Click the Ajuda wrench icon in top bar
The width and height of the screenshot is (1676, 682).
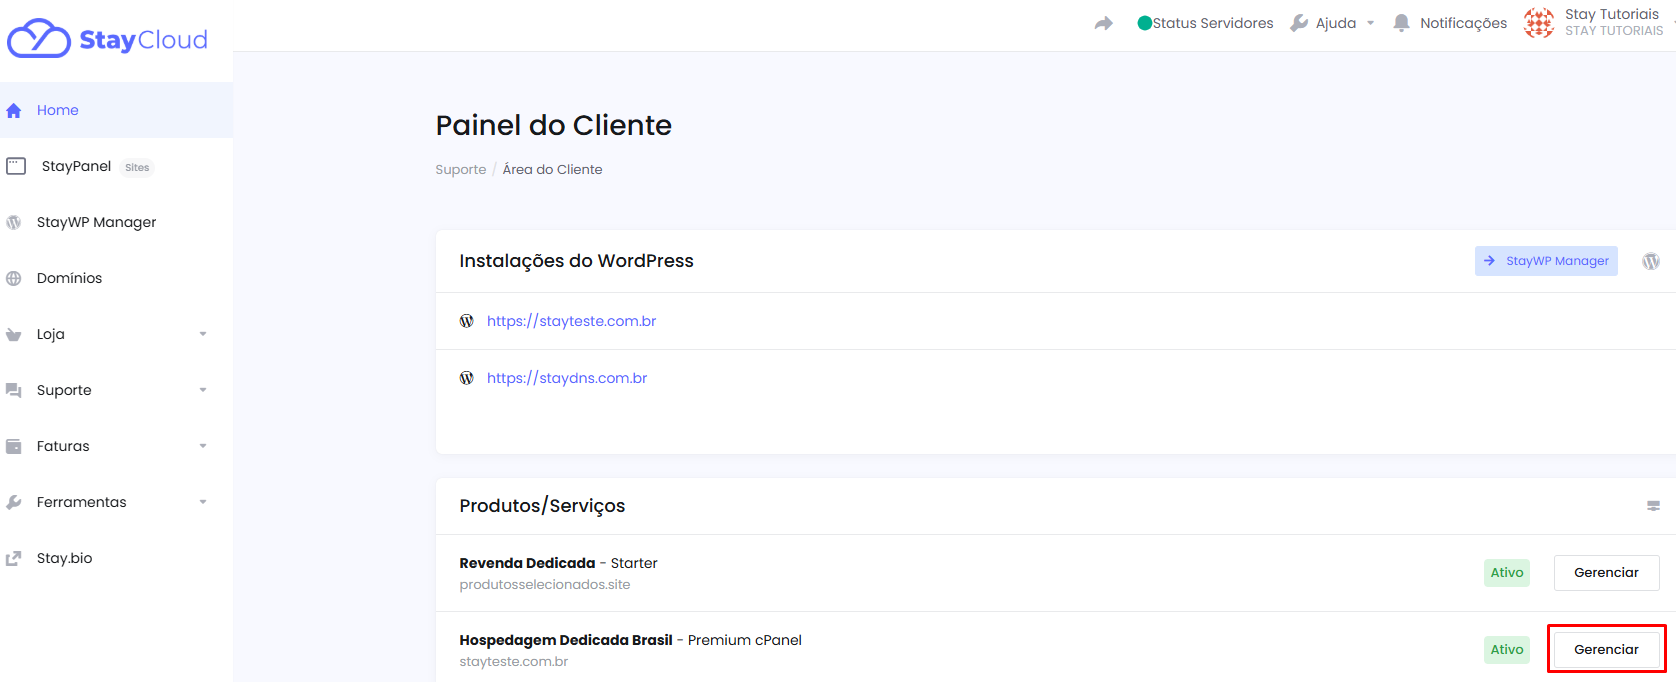pyautogui.click(x=1299, y=23)
